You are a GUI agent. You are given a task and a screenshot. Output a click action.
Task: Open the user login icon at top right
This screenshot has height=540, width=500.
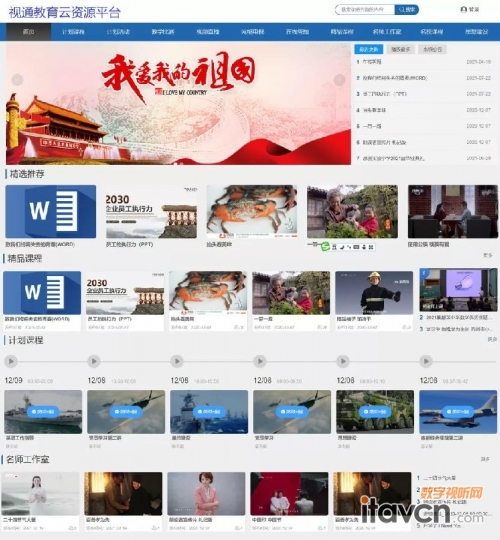(x=463, y=10)
